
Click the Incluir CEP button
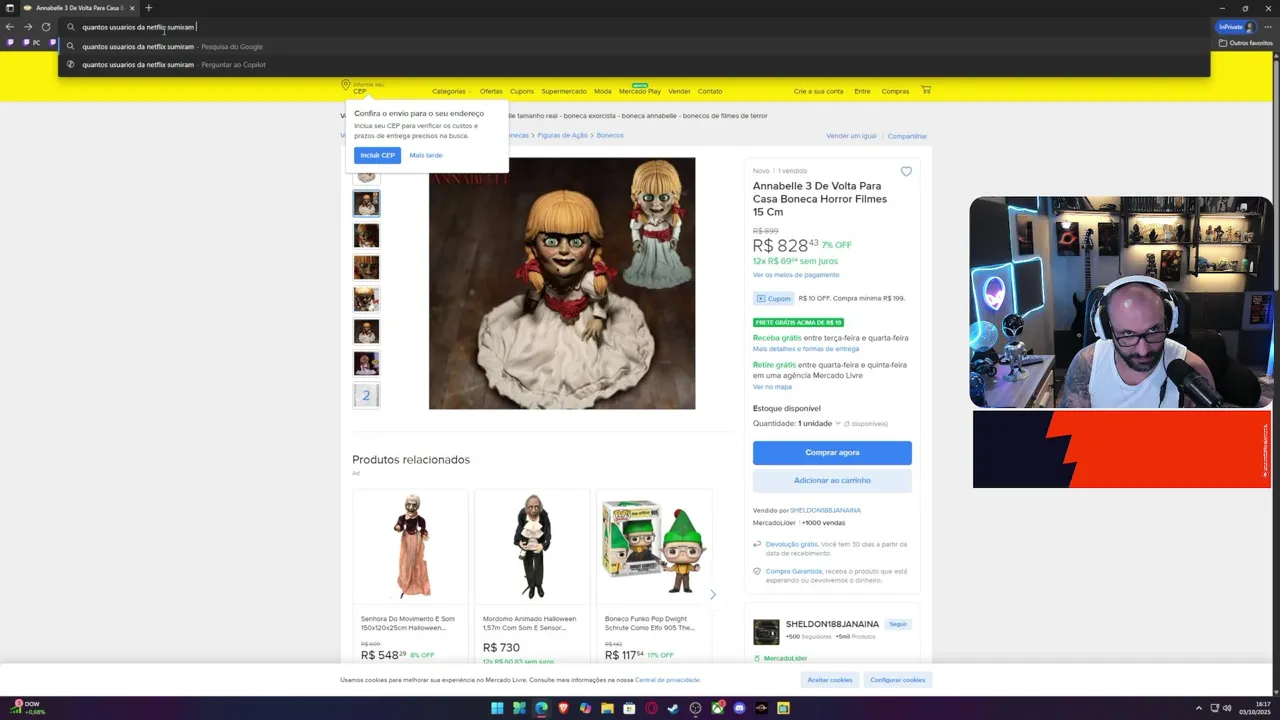(x=377, y=155)
